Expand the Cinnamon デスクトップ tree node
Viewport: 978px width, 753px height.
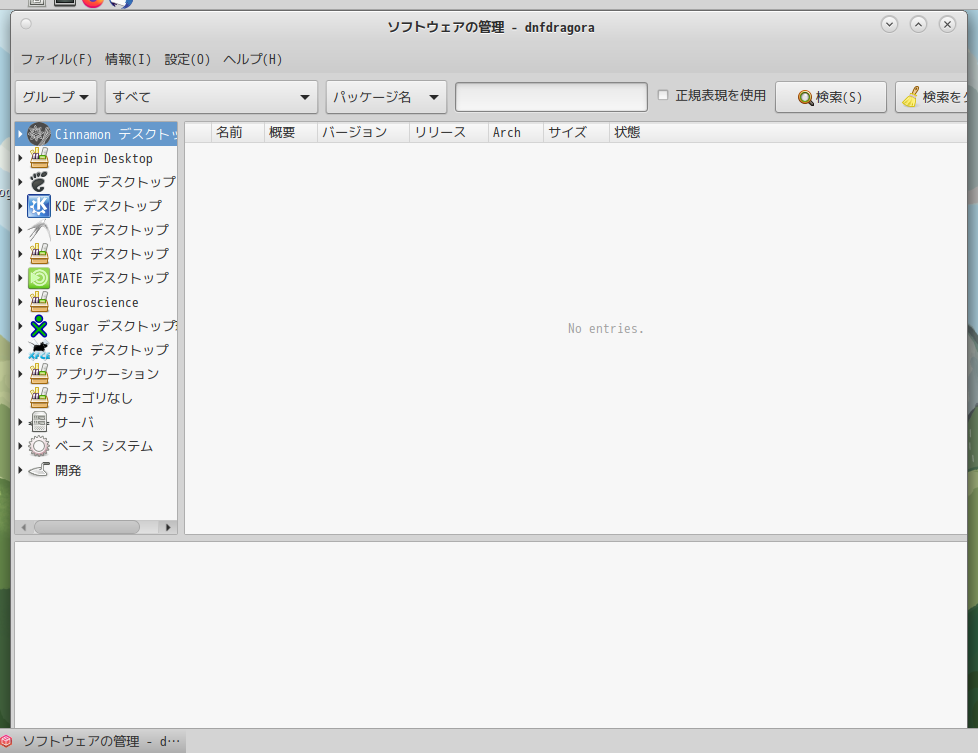point(21,134)
